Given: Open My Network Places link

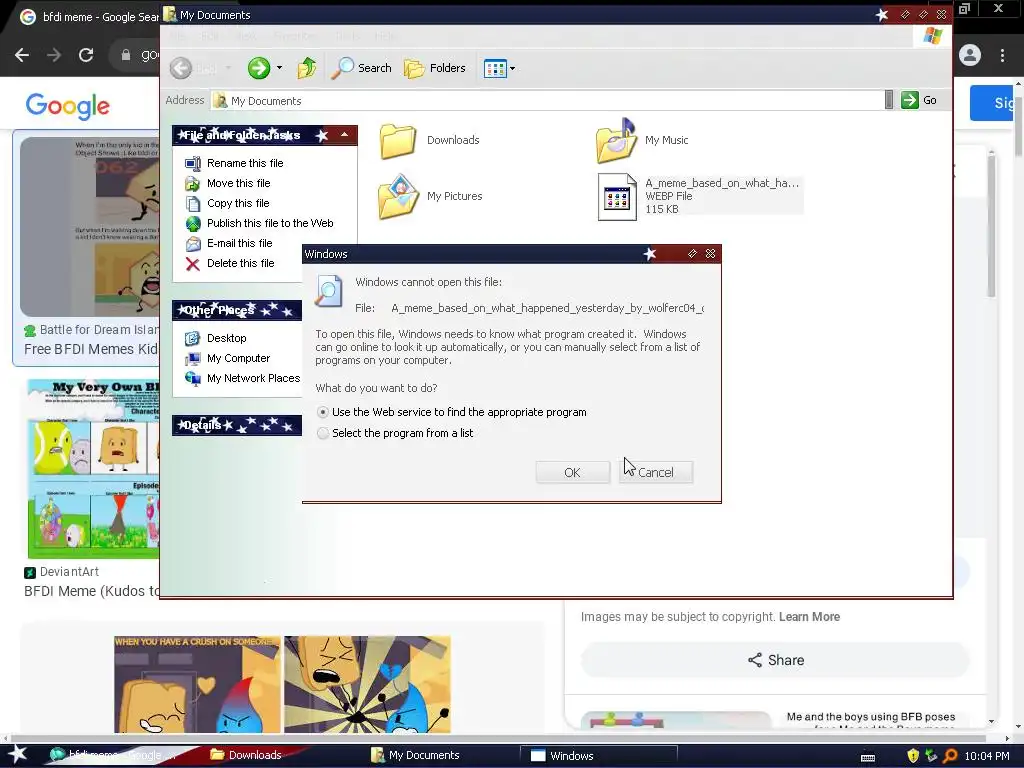Looking at the screenshot, I should (x=253, y=378).
